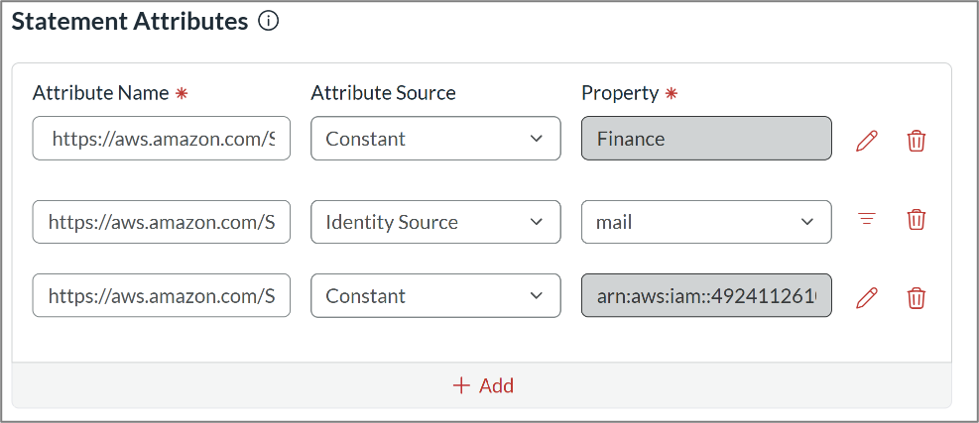979x423 pixels.
Task: Expand the Identity Source dropdown
Action: [x=436, y=222]
